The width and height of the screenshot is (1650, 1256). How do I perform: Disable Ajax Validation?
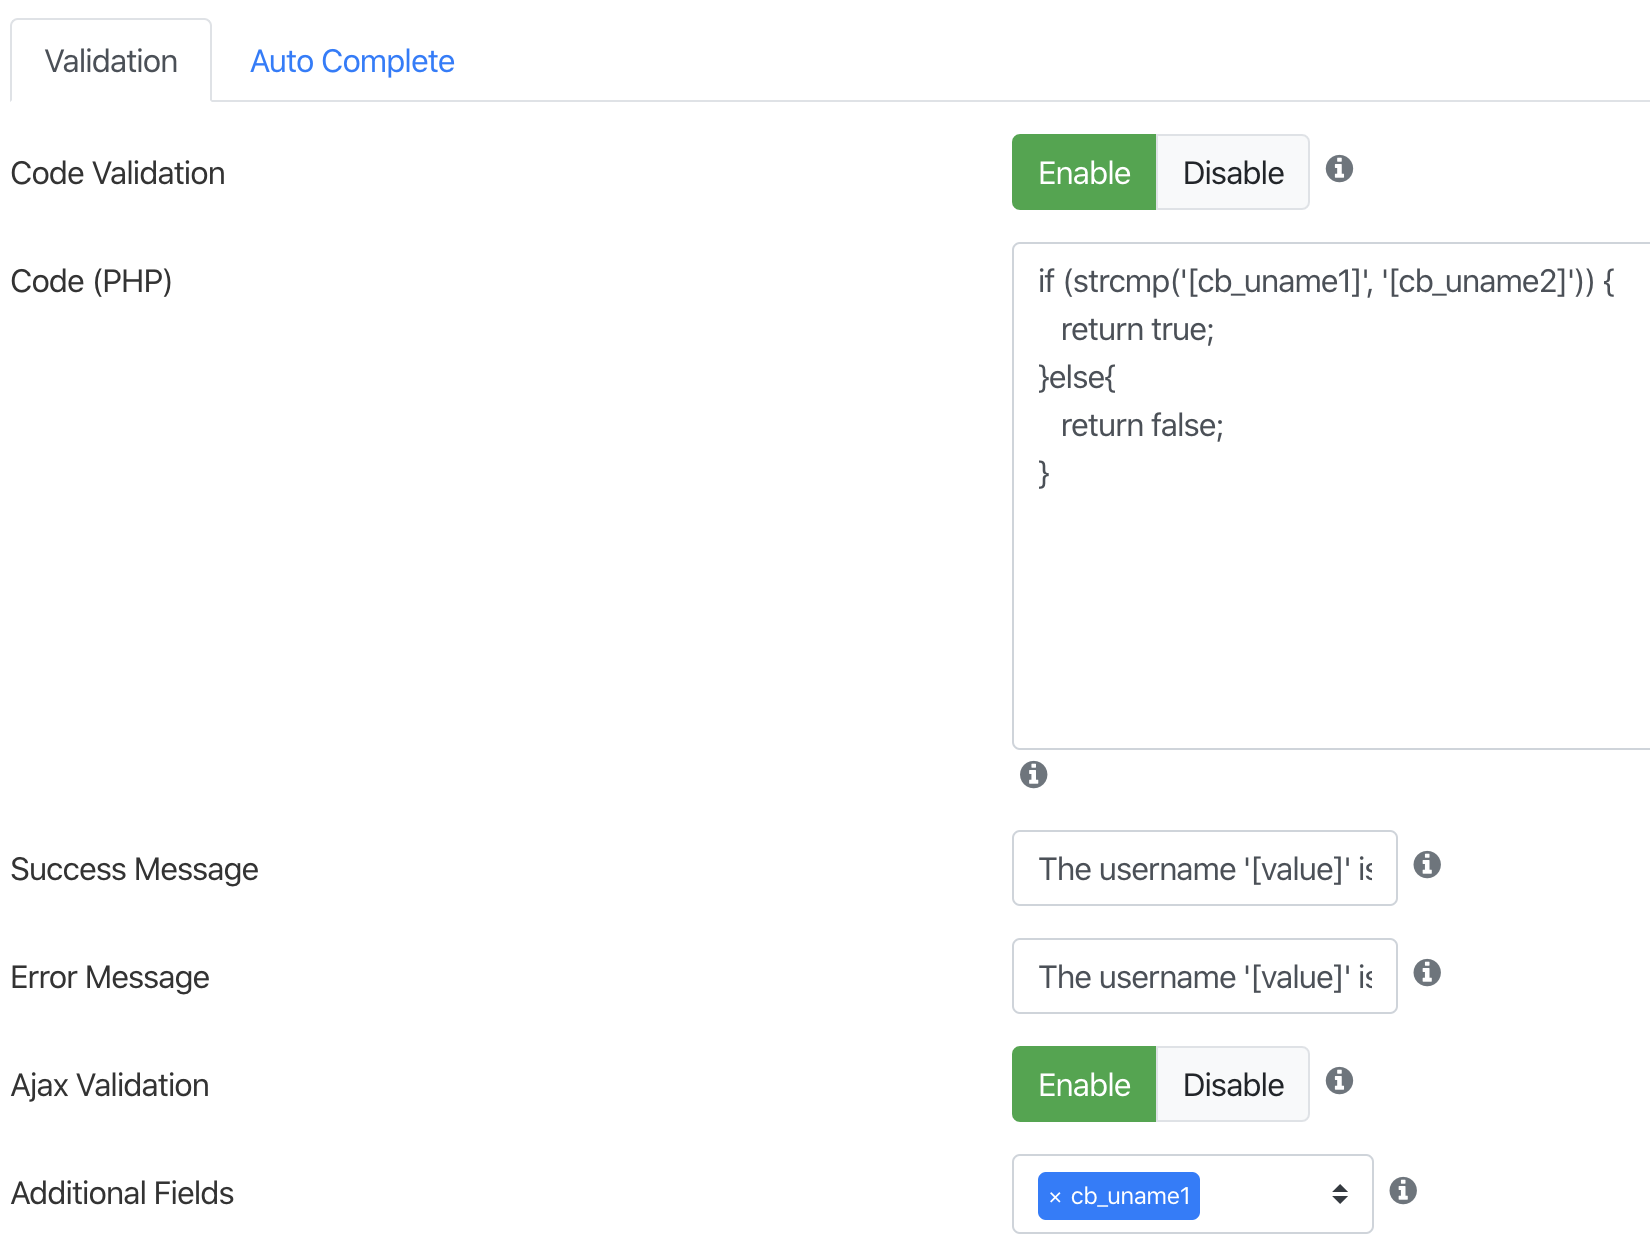click(1233, 1084)
